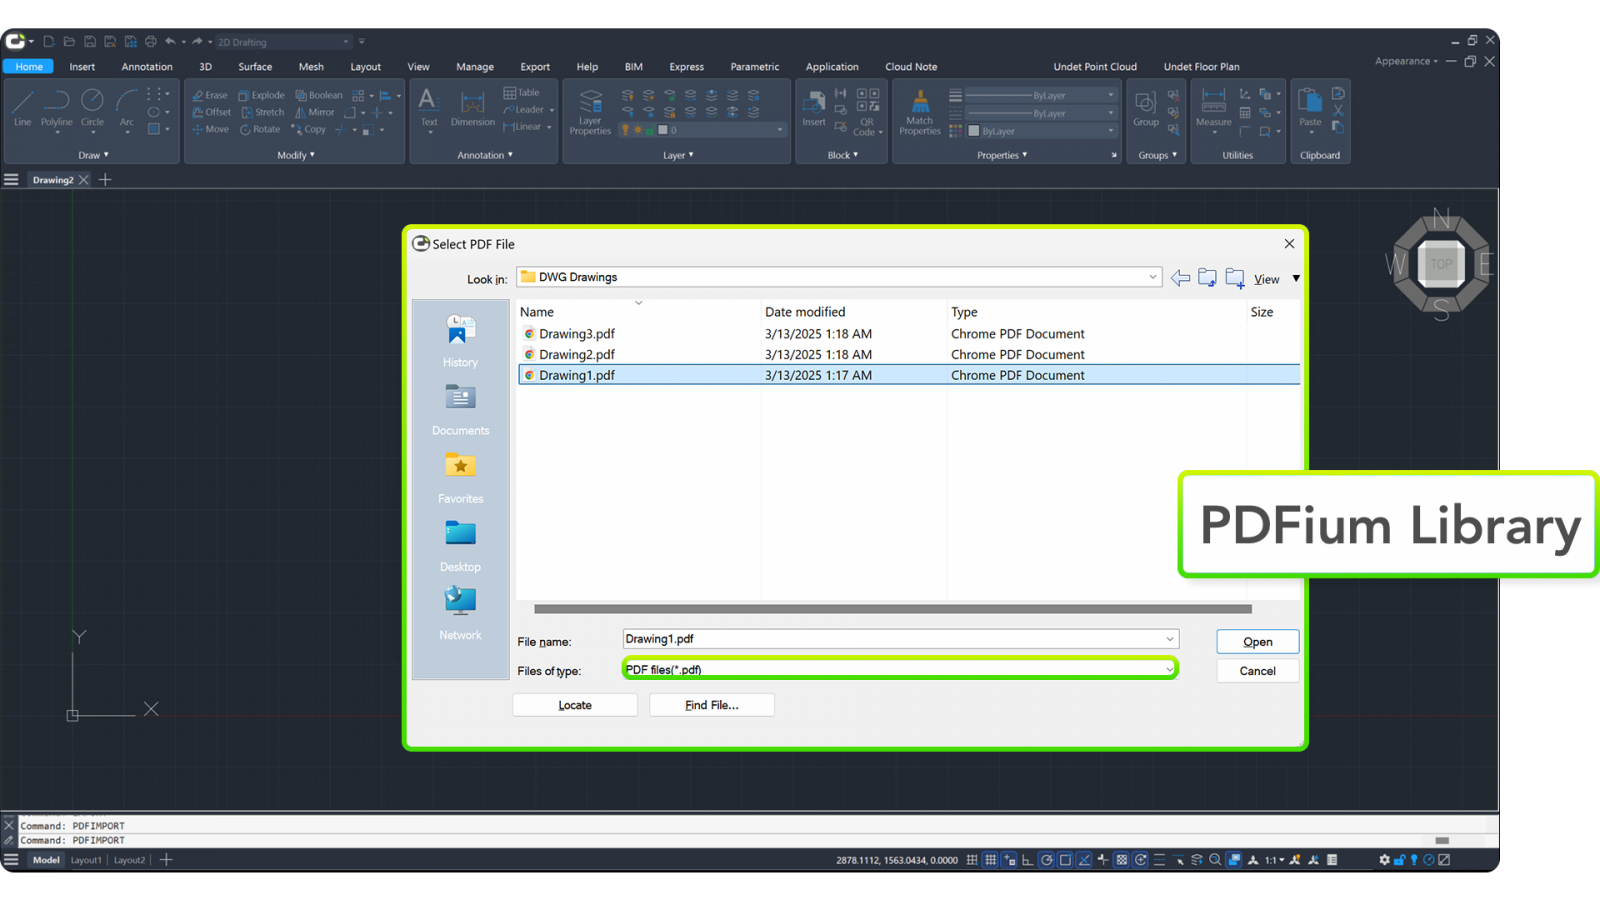Viewport: 1600px width, 900px height.
Task: Click the Cut scissors icon in Clipboard panel
Action: coord(1338,110)
